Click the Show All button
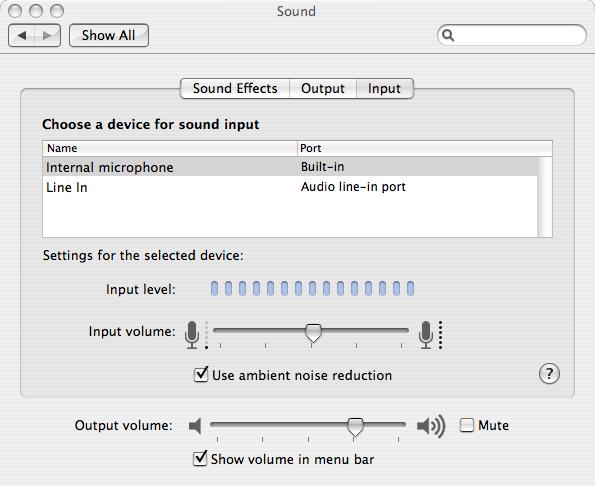595x486 pixels. pos(109,36)
